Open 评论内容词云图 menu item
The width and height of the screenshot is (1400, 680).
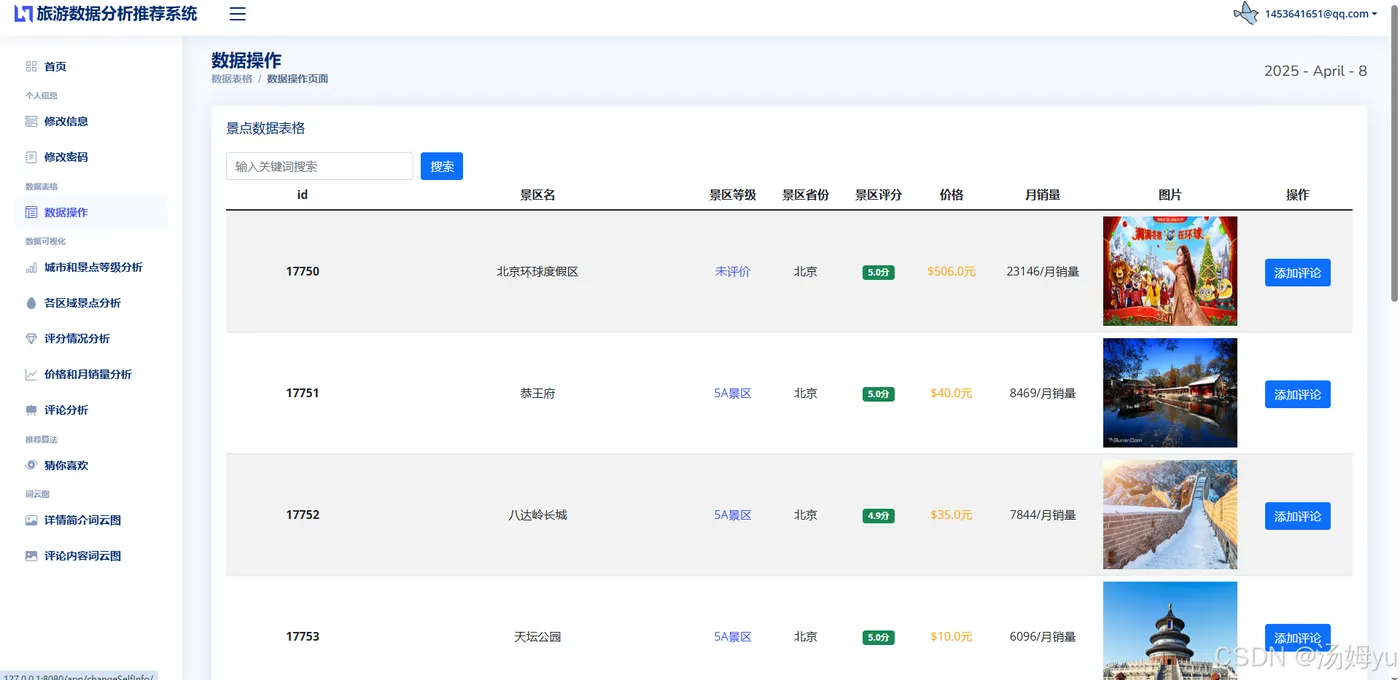[82, 556]
